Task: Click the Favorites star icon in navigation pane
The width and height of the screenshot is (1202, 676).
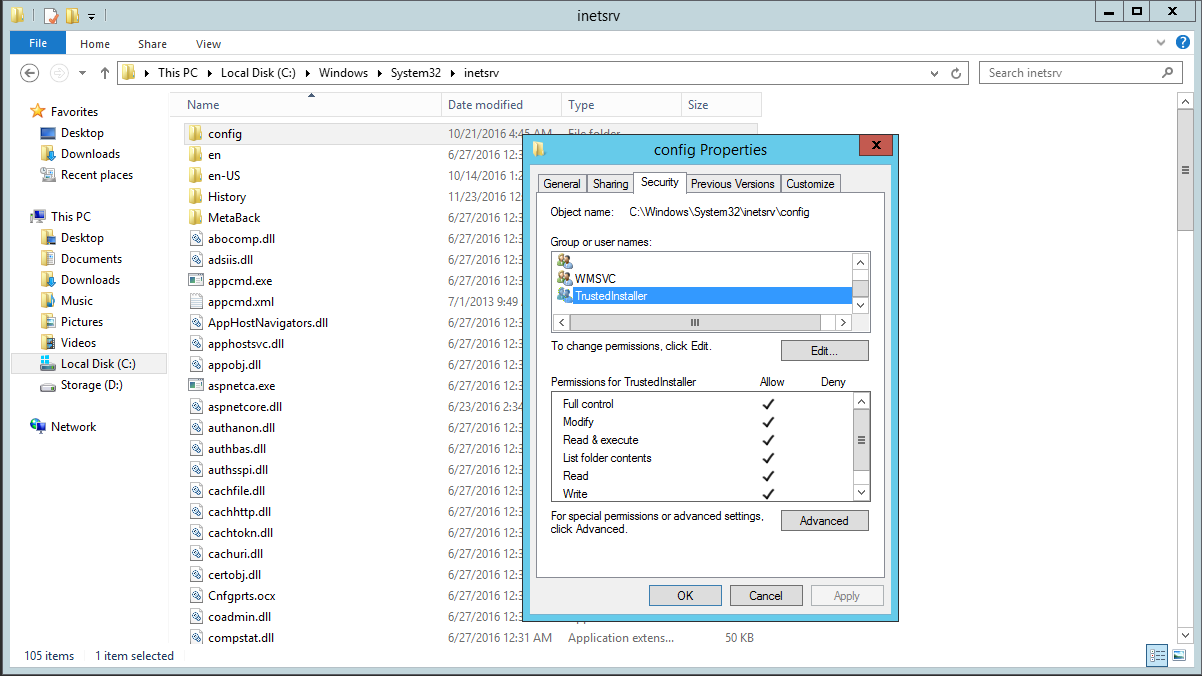Action: 38,111
